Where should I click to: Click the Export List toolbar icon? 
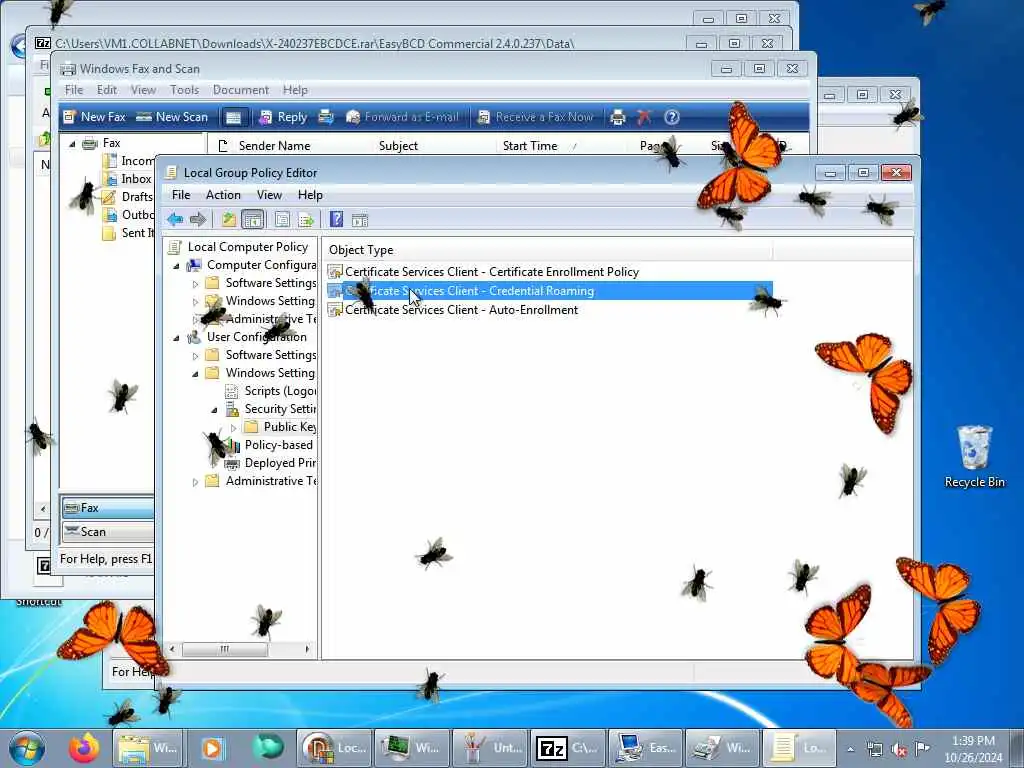306,219
